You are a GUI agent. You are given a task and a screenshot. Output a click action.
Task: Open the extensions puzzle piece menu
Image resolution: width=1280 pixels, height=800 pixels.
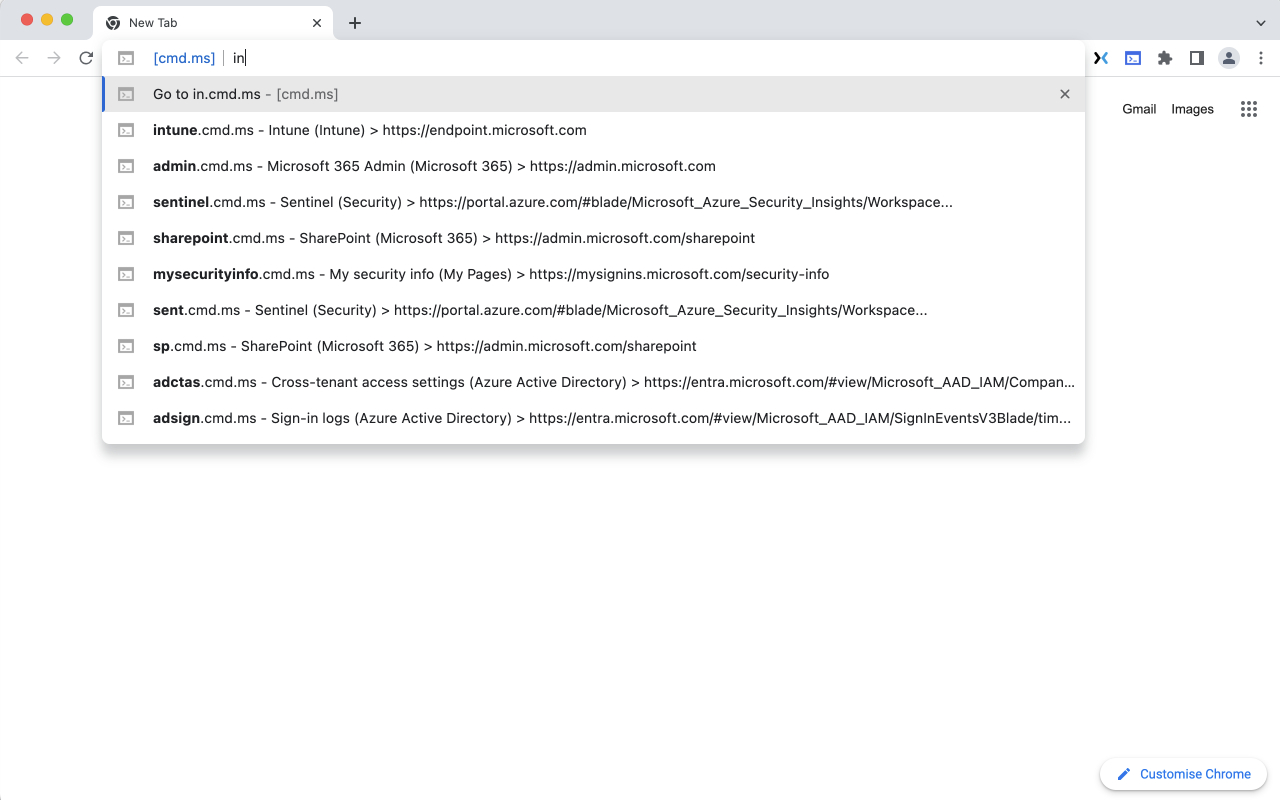tap(1165, 58)
